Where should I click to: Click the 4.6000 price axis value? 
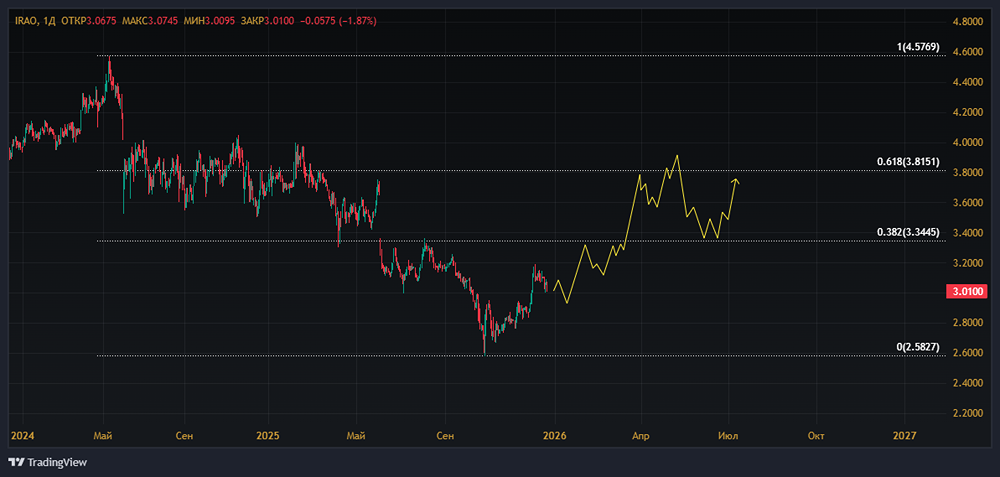[x=966, y=52]
